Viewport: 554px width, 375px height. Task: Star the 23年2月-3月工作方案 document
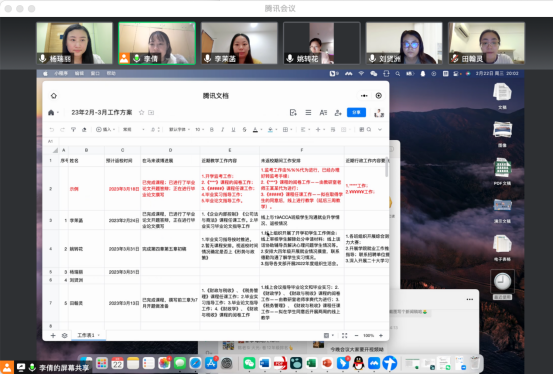pyautogui.click(x=141, y=112)
